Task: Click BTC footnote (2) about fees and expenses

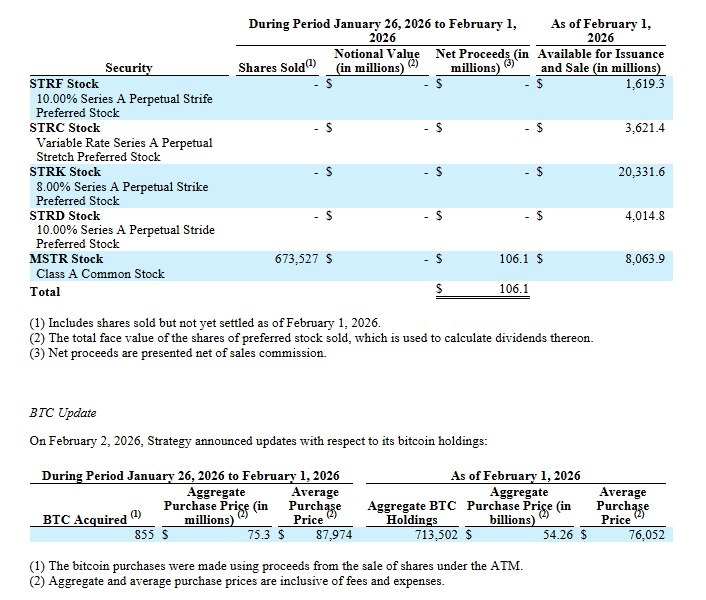Action: point(237,581)
